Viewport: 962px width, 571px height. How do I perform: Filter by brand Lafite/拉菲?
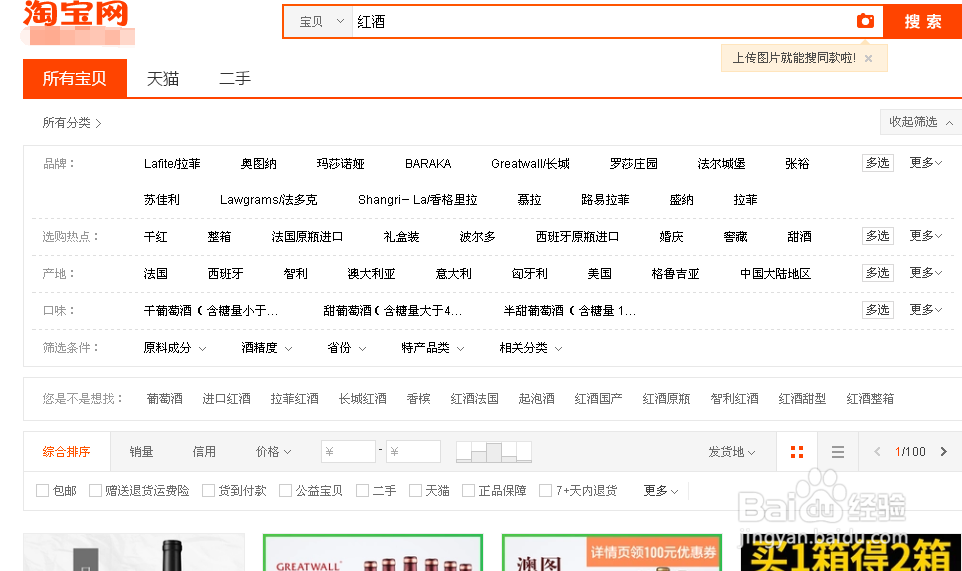tap(172, 164)
